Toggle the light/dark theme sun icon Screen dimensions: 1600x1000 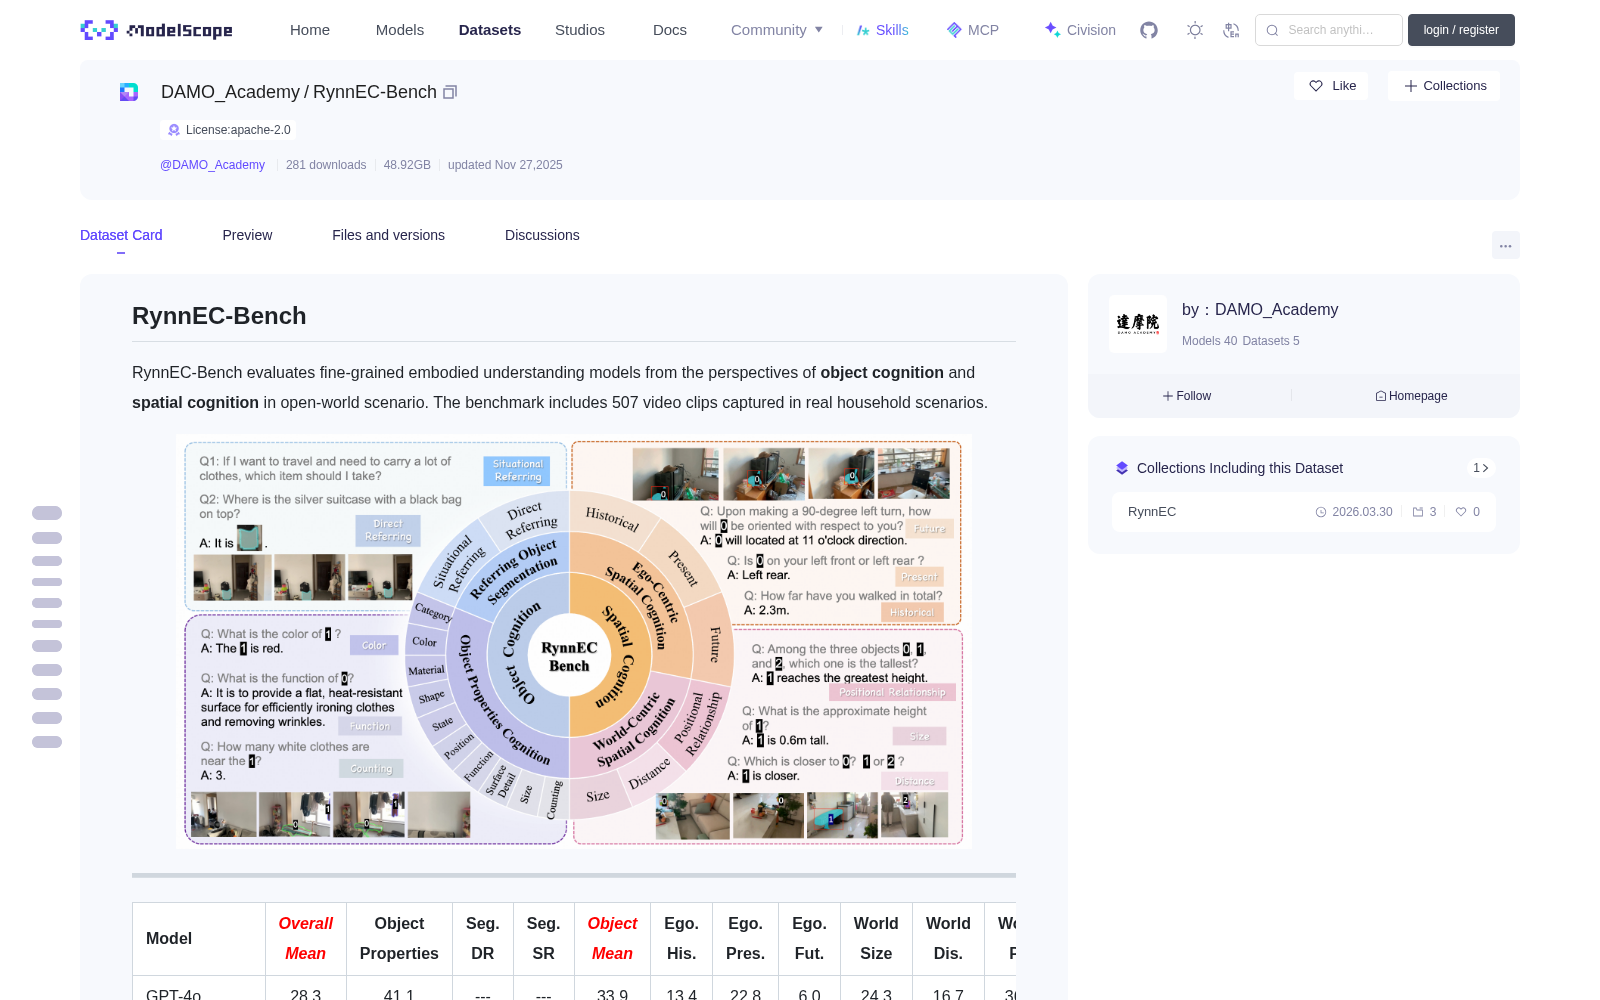pyautogui.click(x=1195, y=30)
